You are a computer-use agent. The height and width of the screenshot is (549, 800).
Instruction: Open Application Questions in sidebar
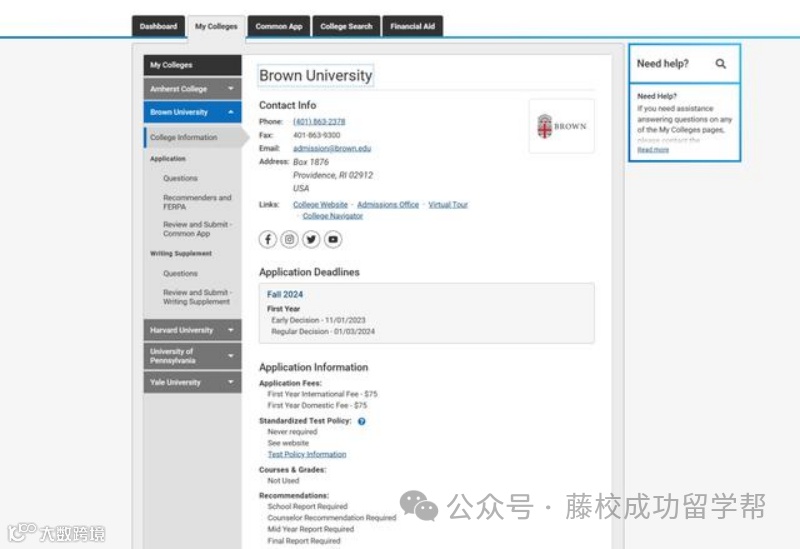(x=180, y=178)
